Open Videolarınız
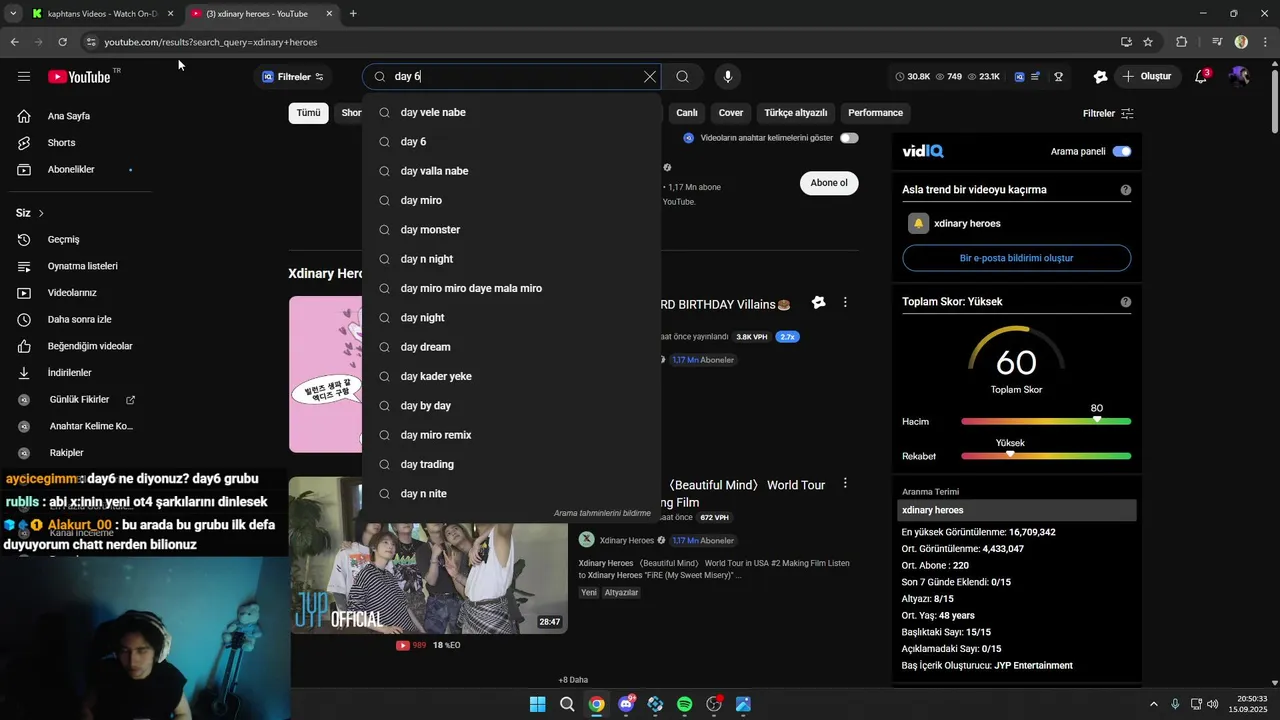 [72, 293]
